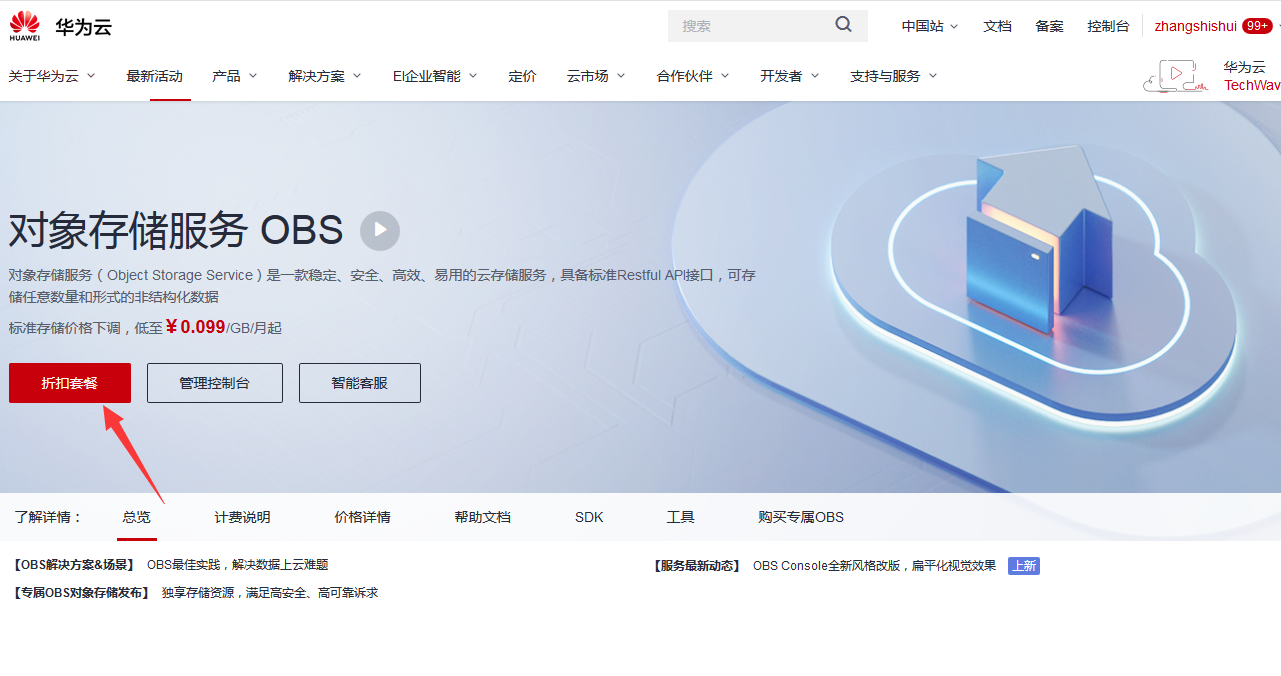Open the TechWave banner thumbnail
The height and width of the screenshot is (676, 1281).
pos(1174,76)
